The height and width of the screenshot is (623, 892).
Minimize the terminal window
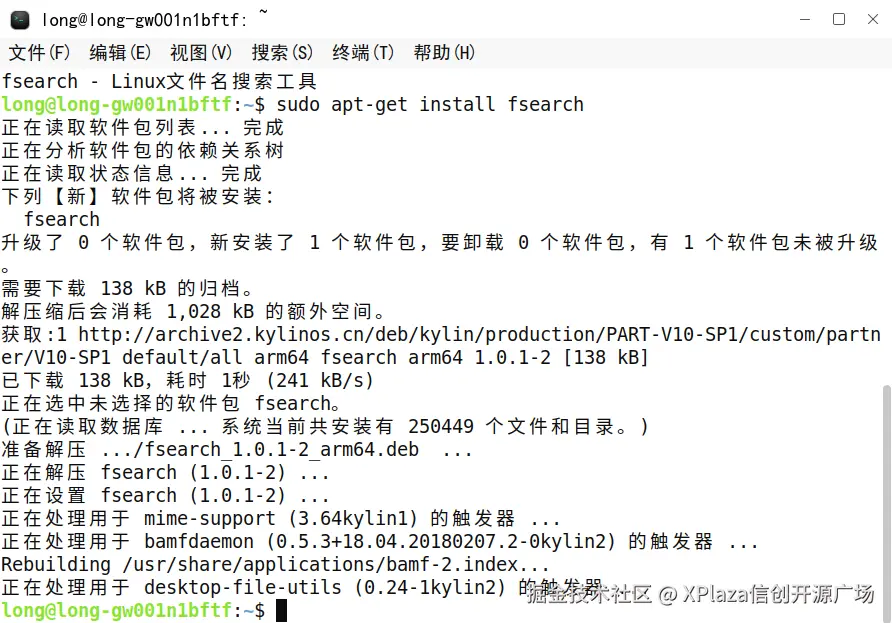(805, 19)
